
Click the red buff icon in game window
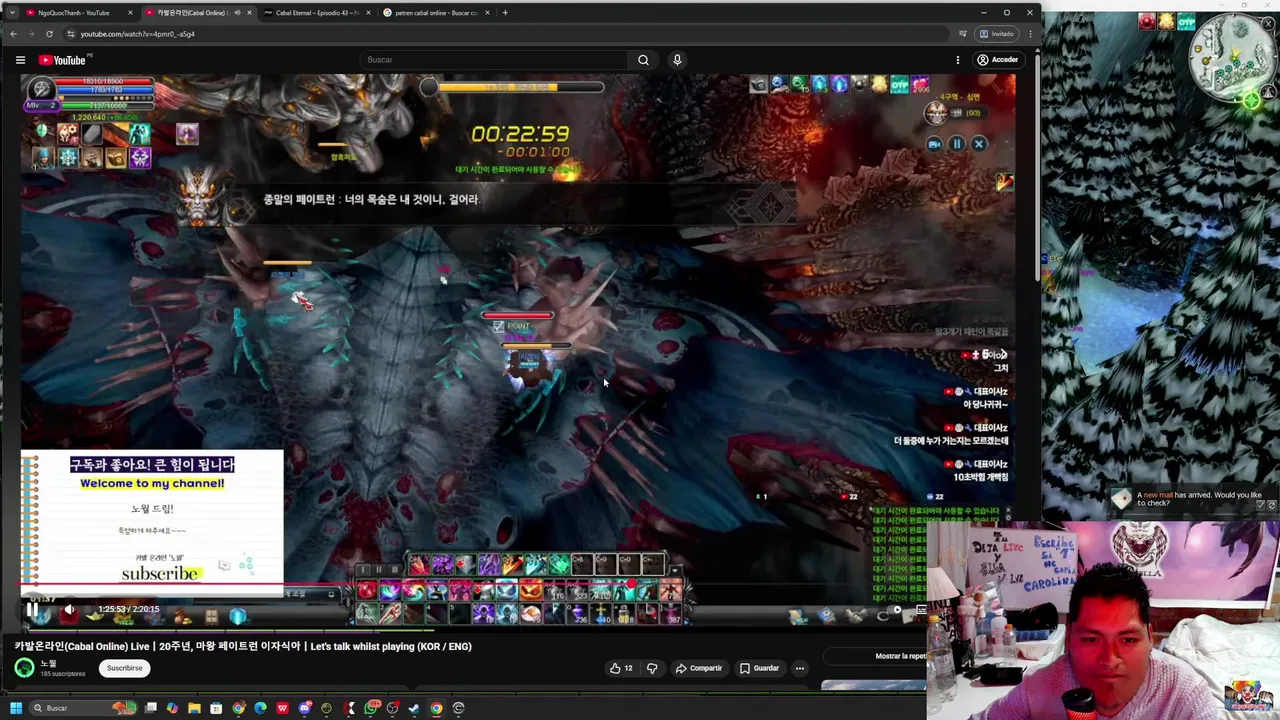[x=1147, y=21]
